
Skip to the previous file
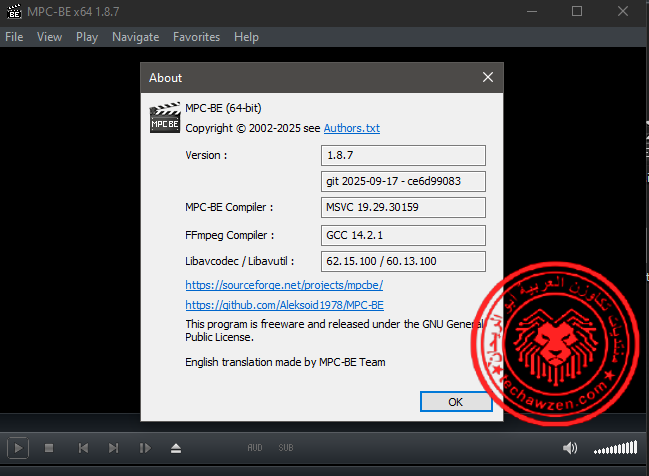pos(83,448)
